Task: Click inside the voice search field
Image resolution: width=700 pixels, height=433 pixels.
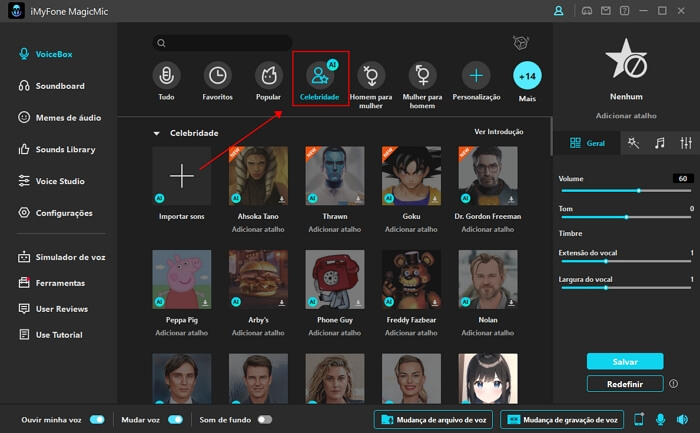Action: pos(222,43)
